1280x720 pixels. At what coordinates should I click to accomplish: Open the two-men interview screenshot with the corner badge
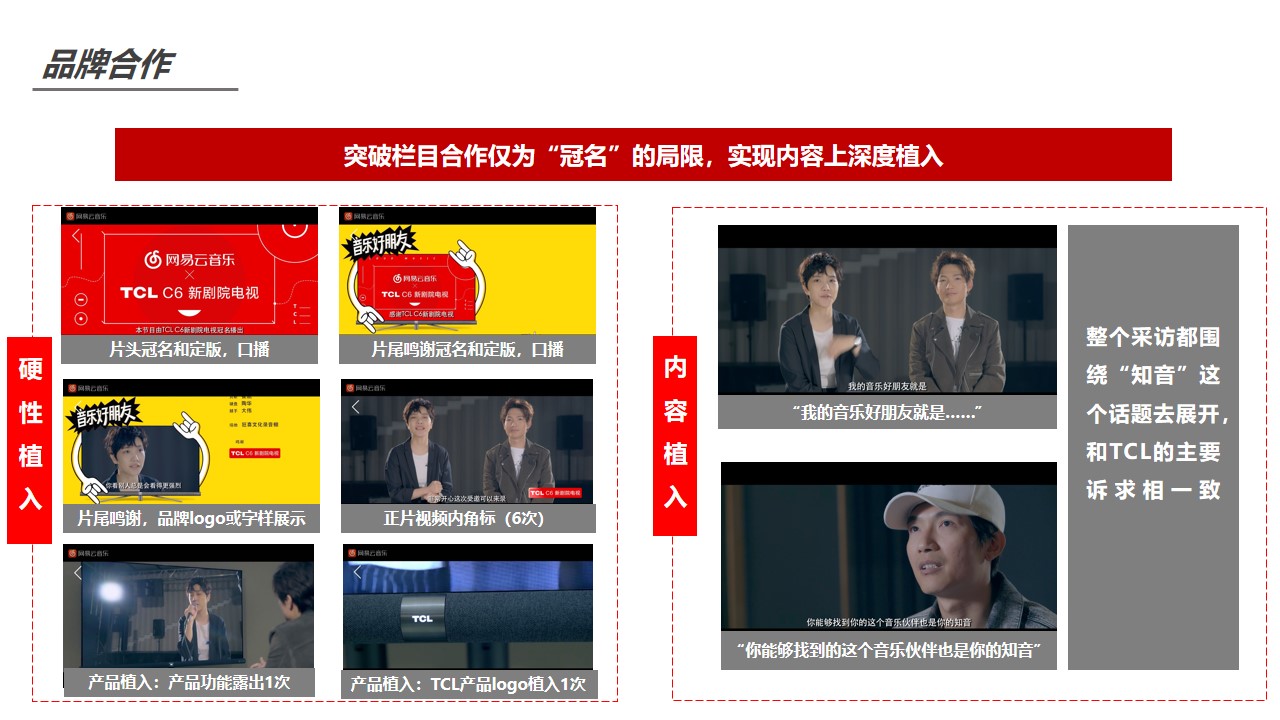467,441
